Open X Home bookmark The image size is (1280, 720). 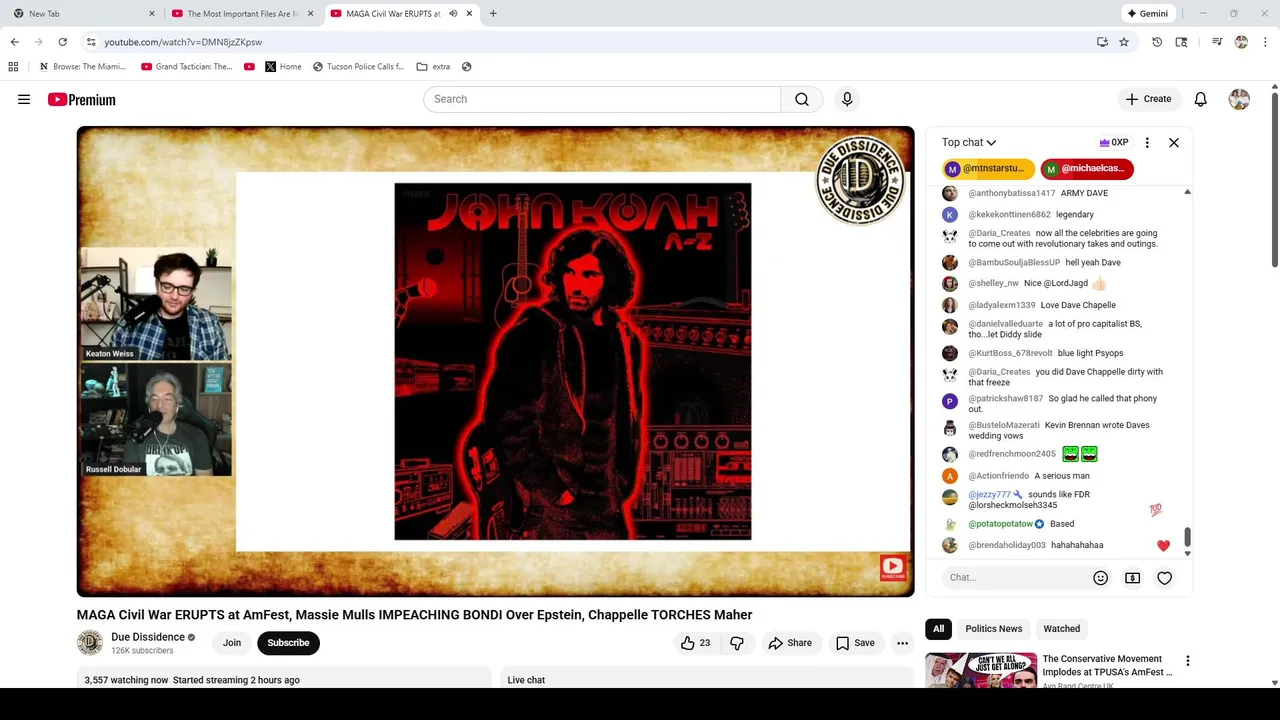283,67
